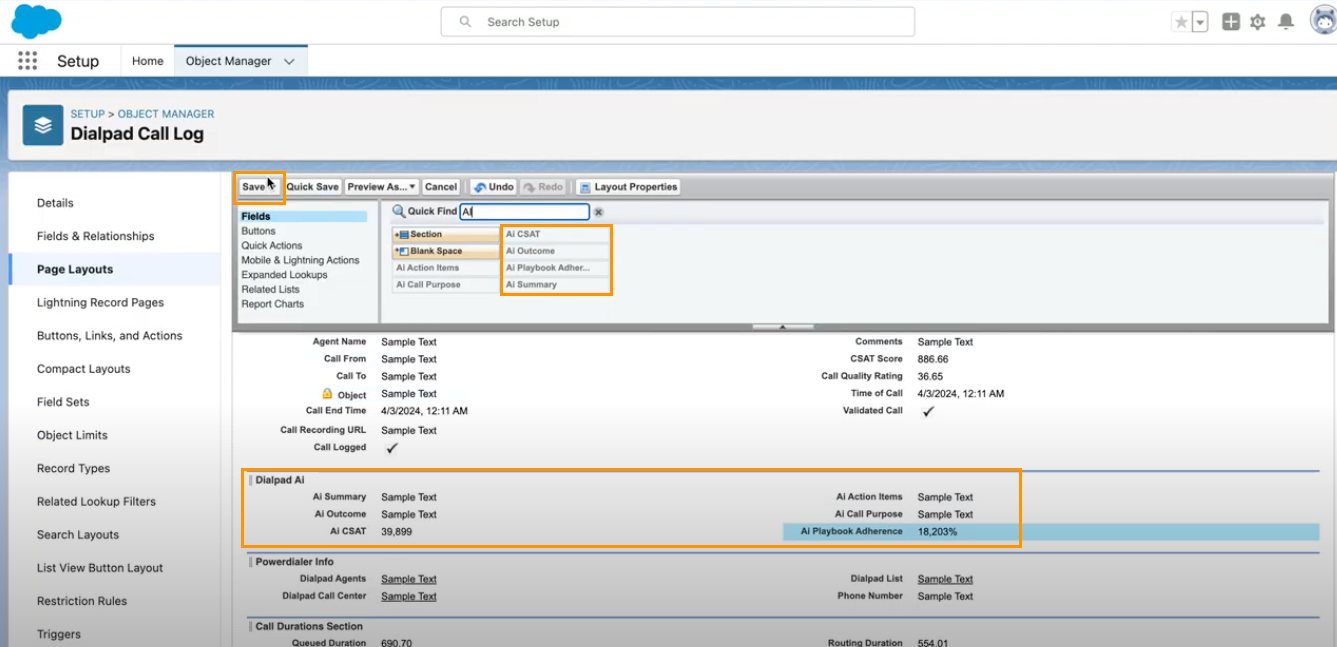
Task: Select the Report Charts category
Action: (x=272, y=304)
